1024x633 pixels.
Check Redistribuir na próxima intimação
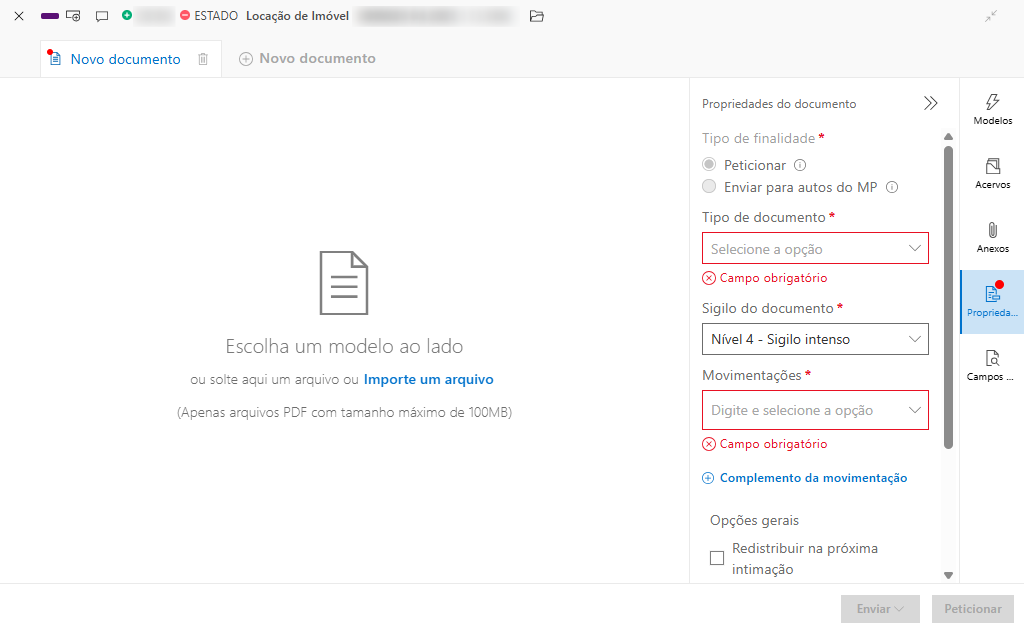717,558
